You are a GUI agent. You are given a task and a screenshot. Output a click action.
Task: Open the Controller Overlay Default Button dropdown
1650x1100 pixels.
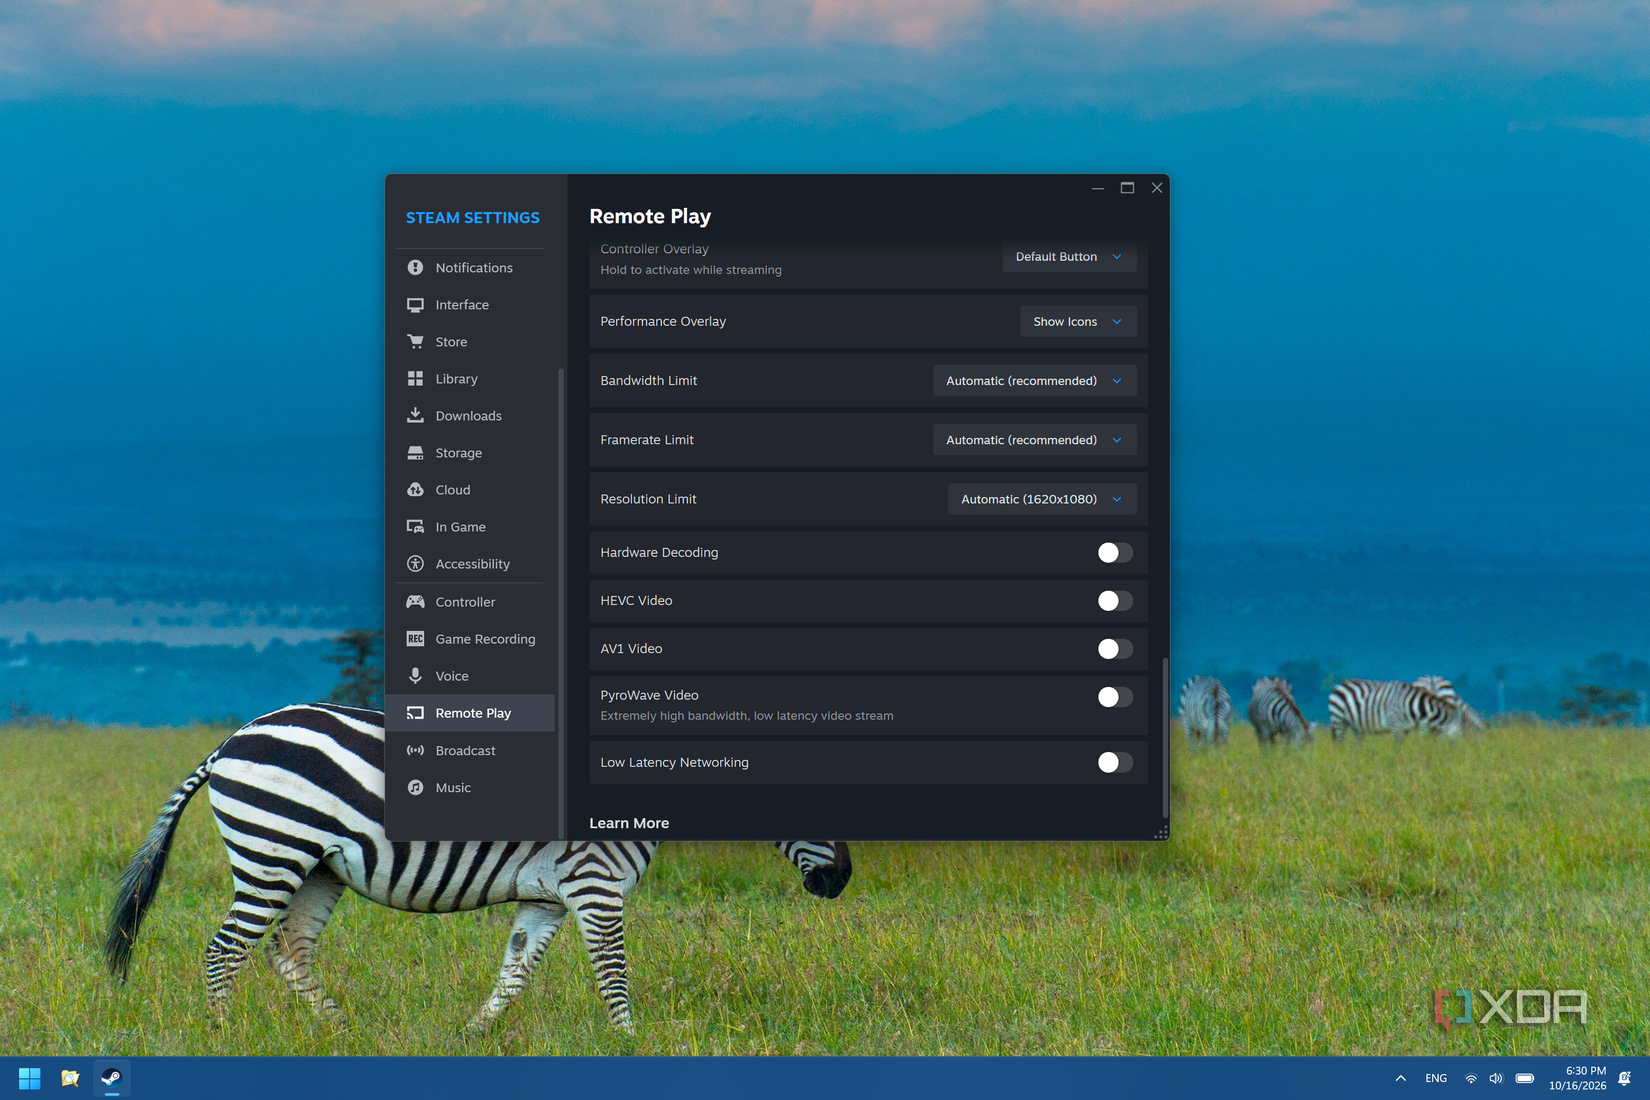point(1069,257)
